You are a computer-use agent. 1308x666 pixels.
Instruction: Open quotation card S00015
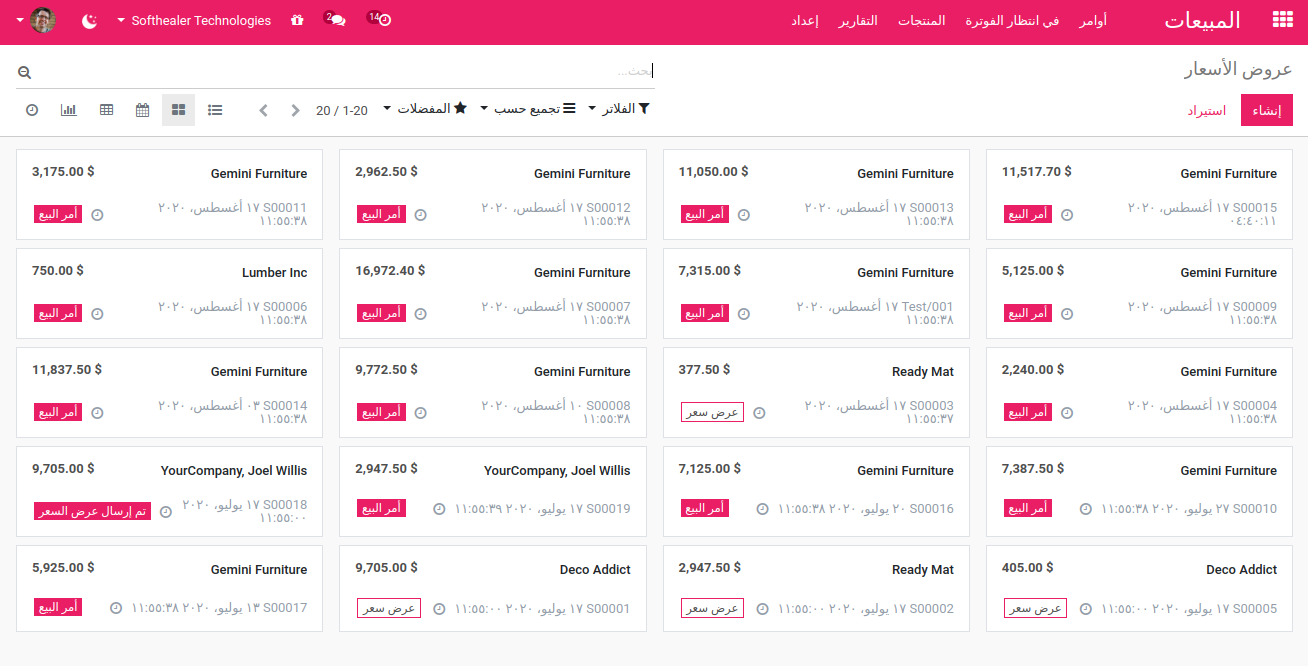tap(1139, 194)
